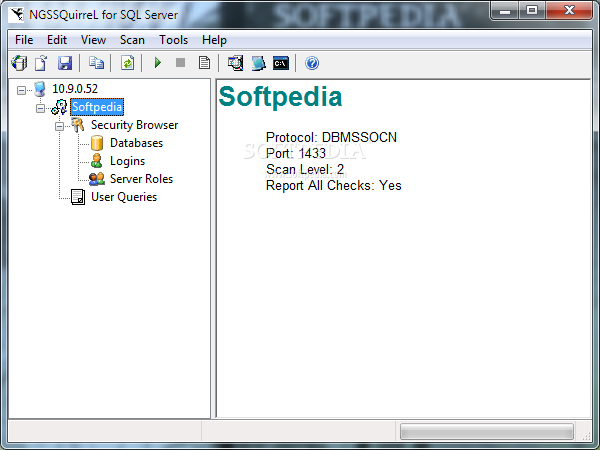
Task: Click the 'Port: 1433' text
Action: tap(296, 153)
